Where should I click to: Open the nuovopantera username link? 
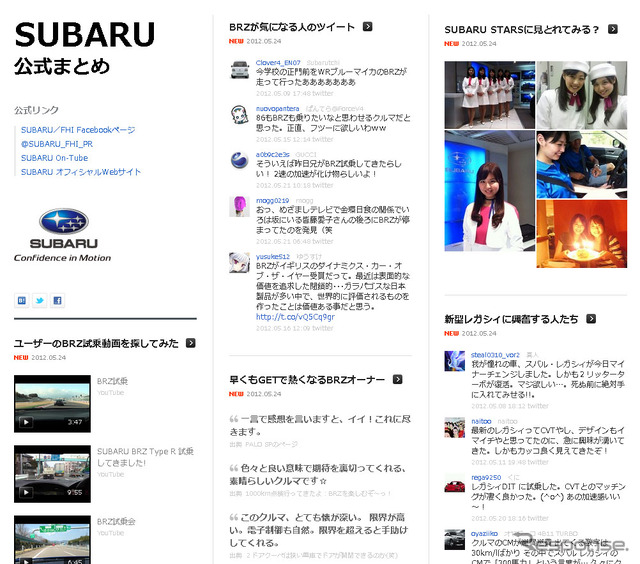[x=278, y=109]
